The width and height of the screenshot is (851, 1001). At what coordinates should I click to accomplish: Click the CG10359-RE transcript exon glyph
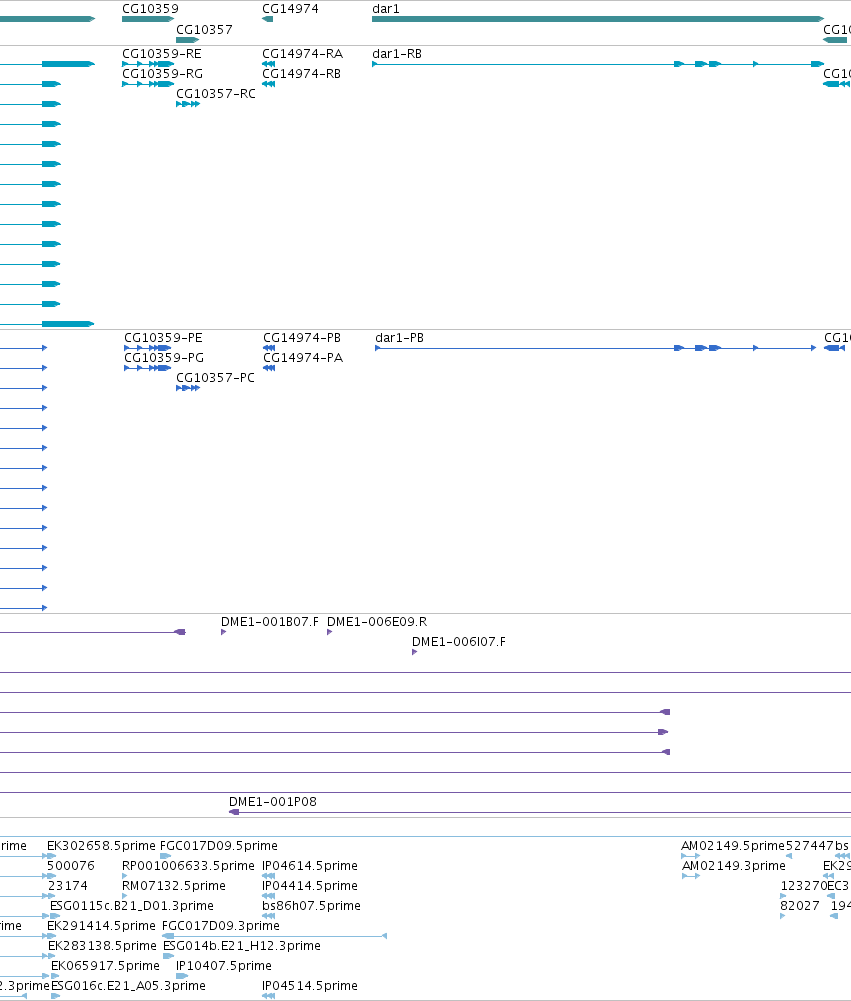147,64
